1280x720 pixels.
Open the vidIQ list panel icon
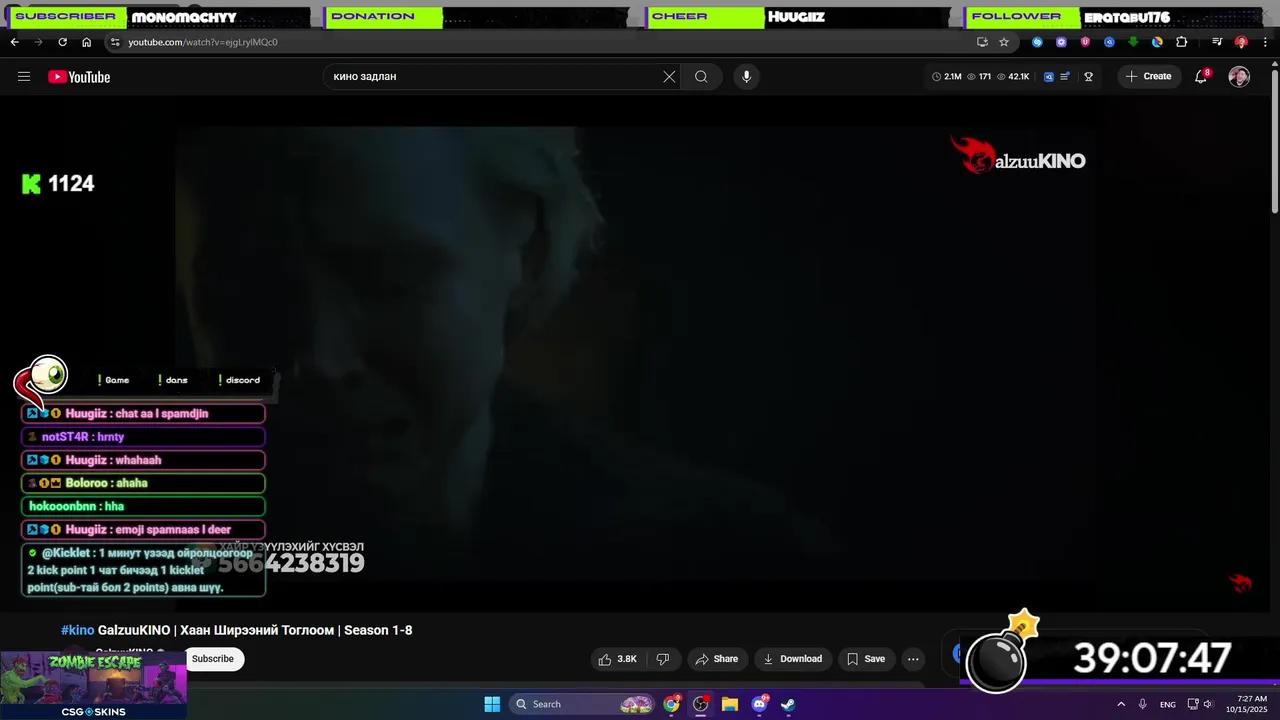click(1065, 76)
